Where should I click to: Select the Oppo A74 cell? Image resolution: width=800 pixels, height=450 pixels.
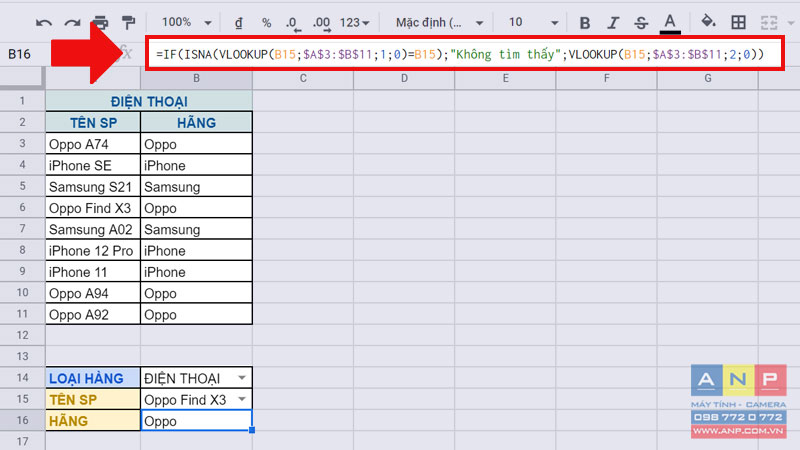tap(93, 144)
